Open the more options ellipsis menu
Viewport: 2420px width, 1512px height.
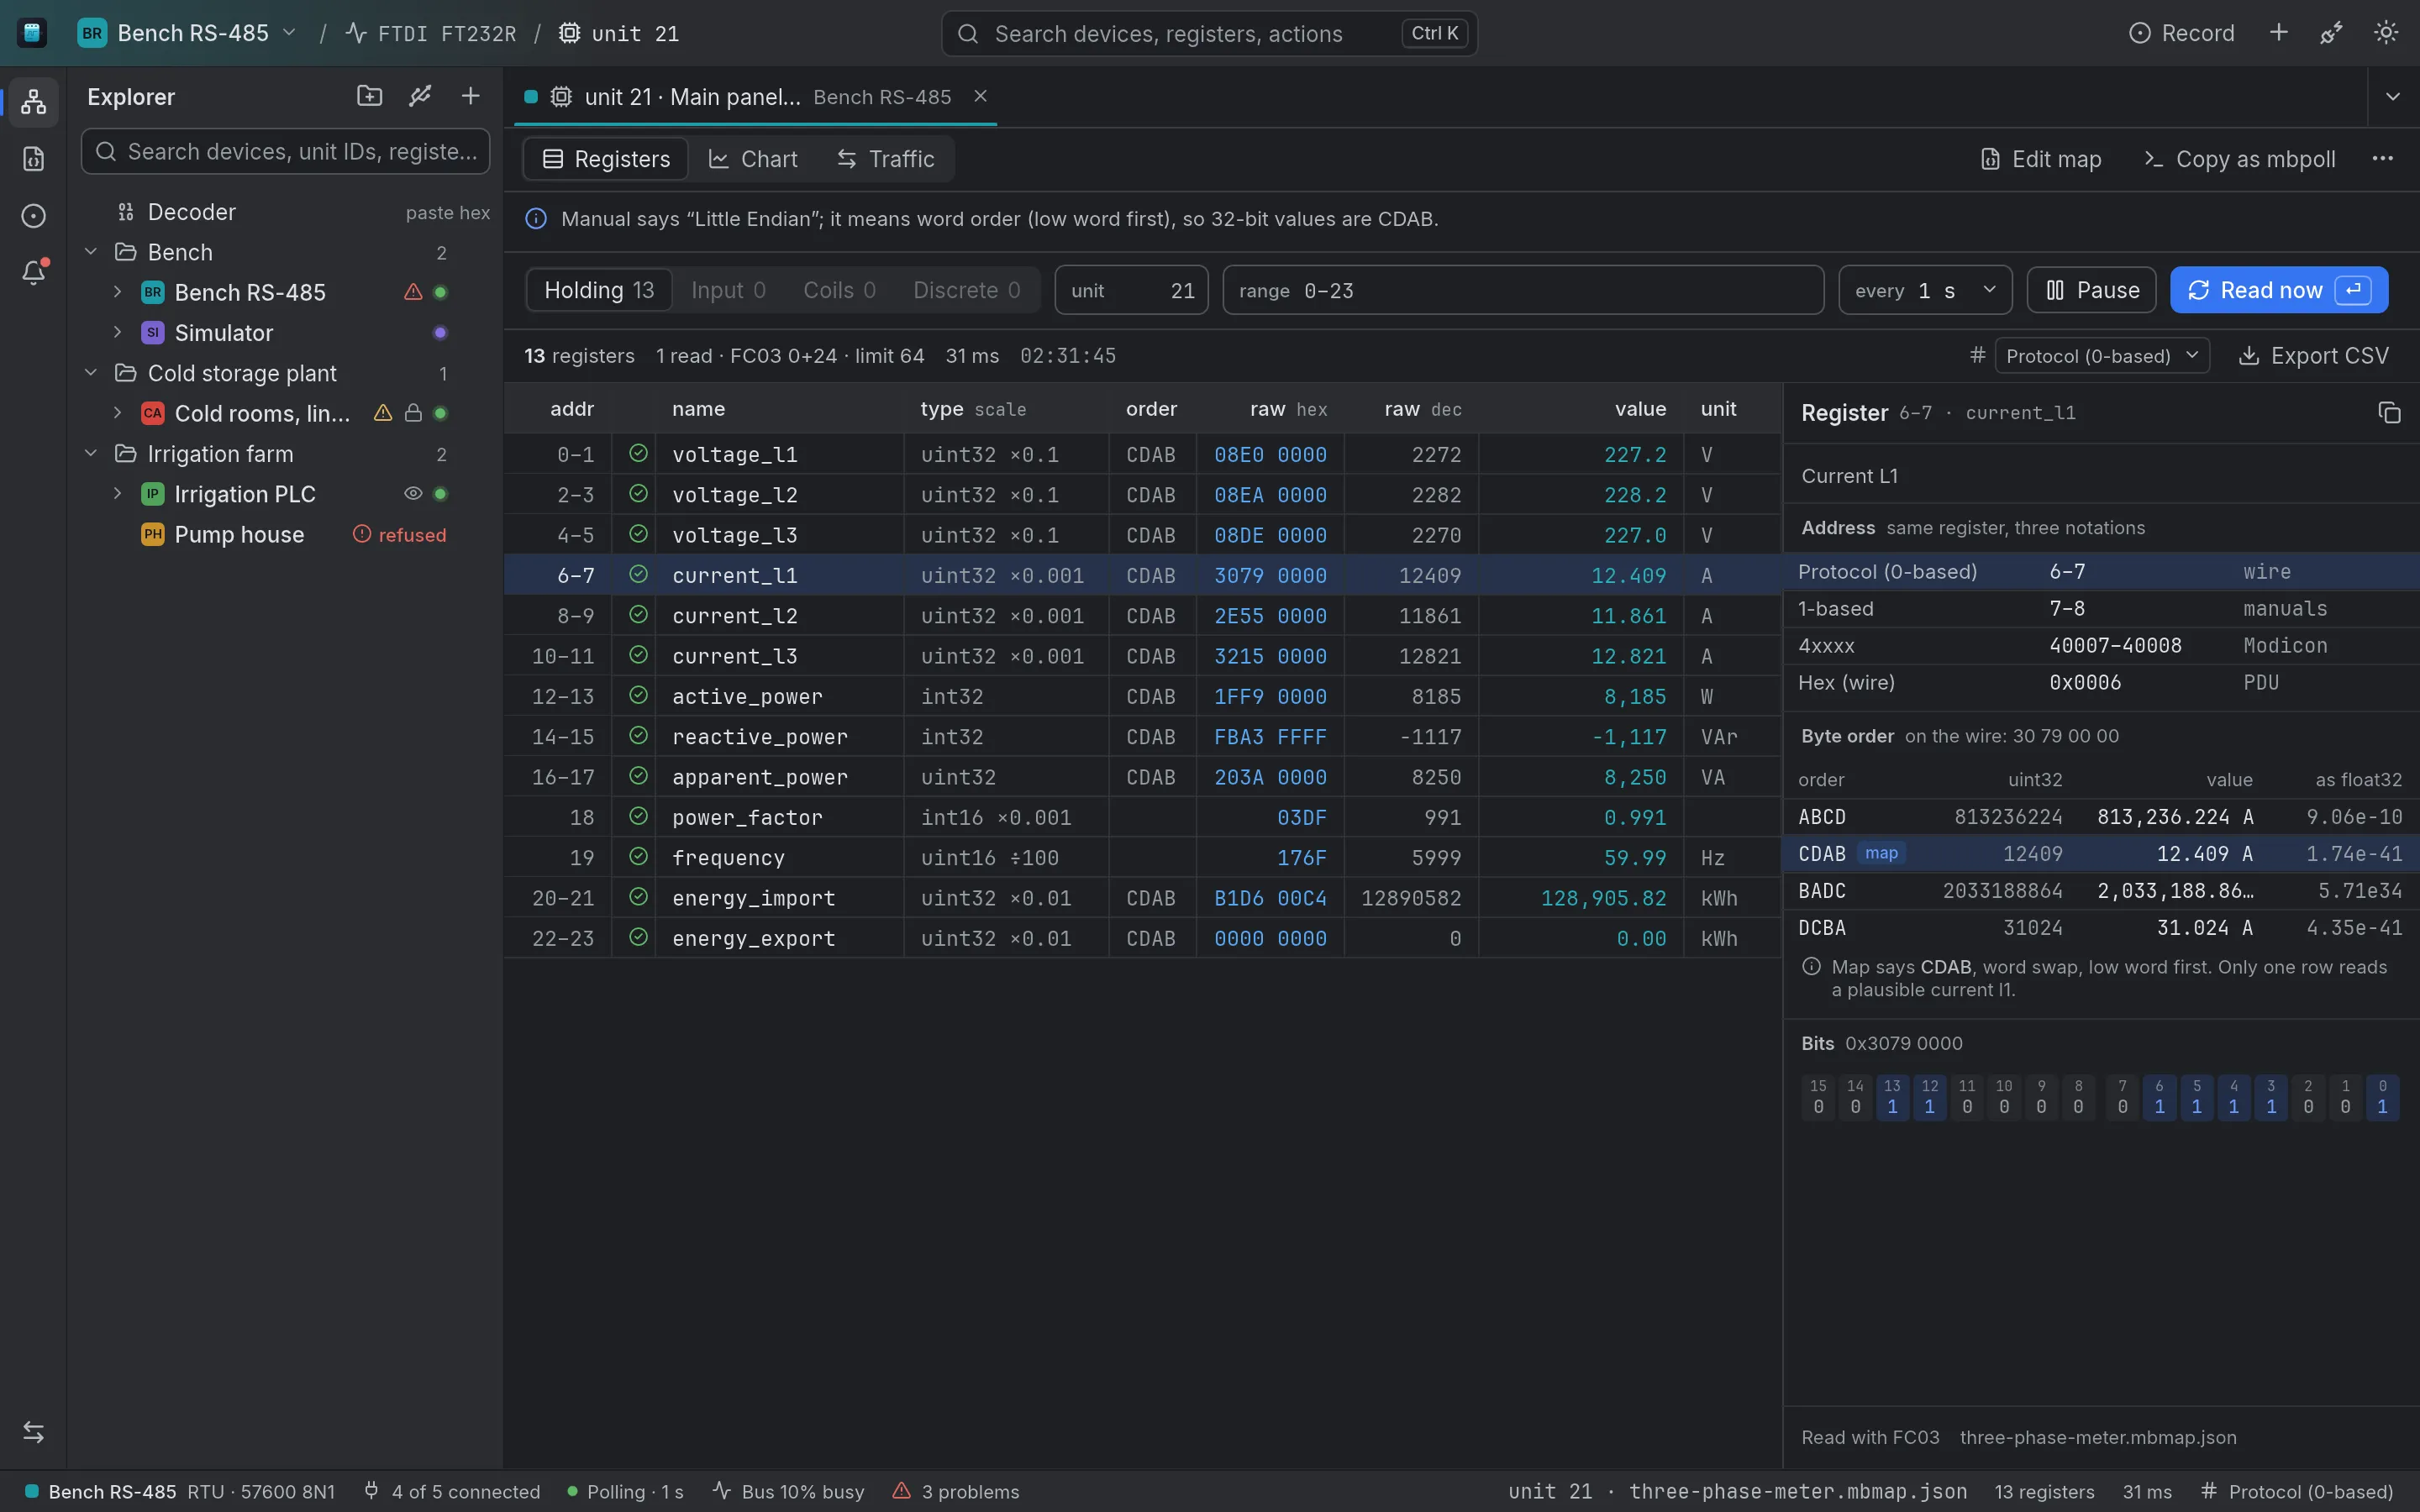click(x=2383, y=158)
